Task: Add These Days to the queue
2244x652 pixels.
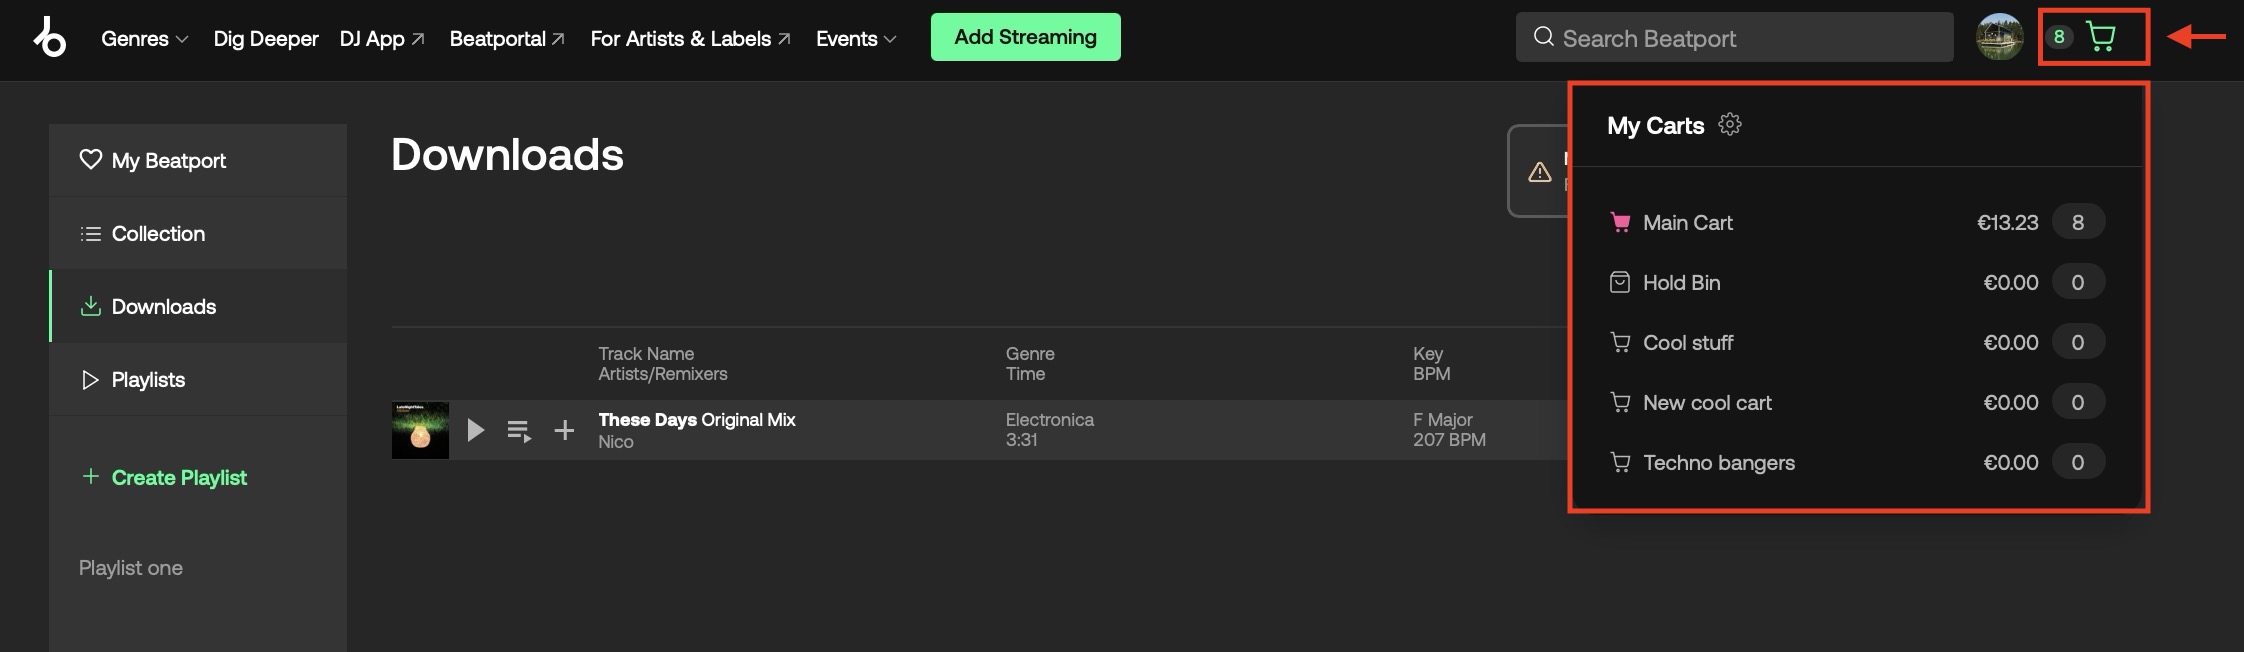Action: tap(519, 431)
